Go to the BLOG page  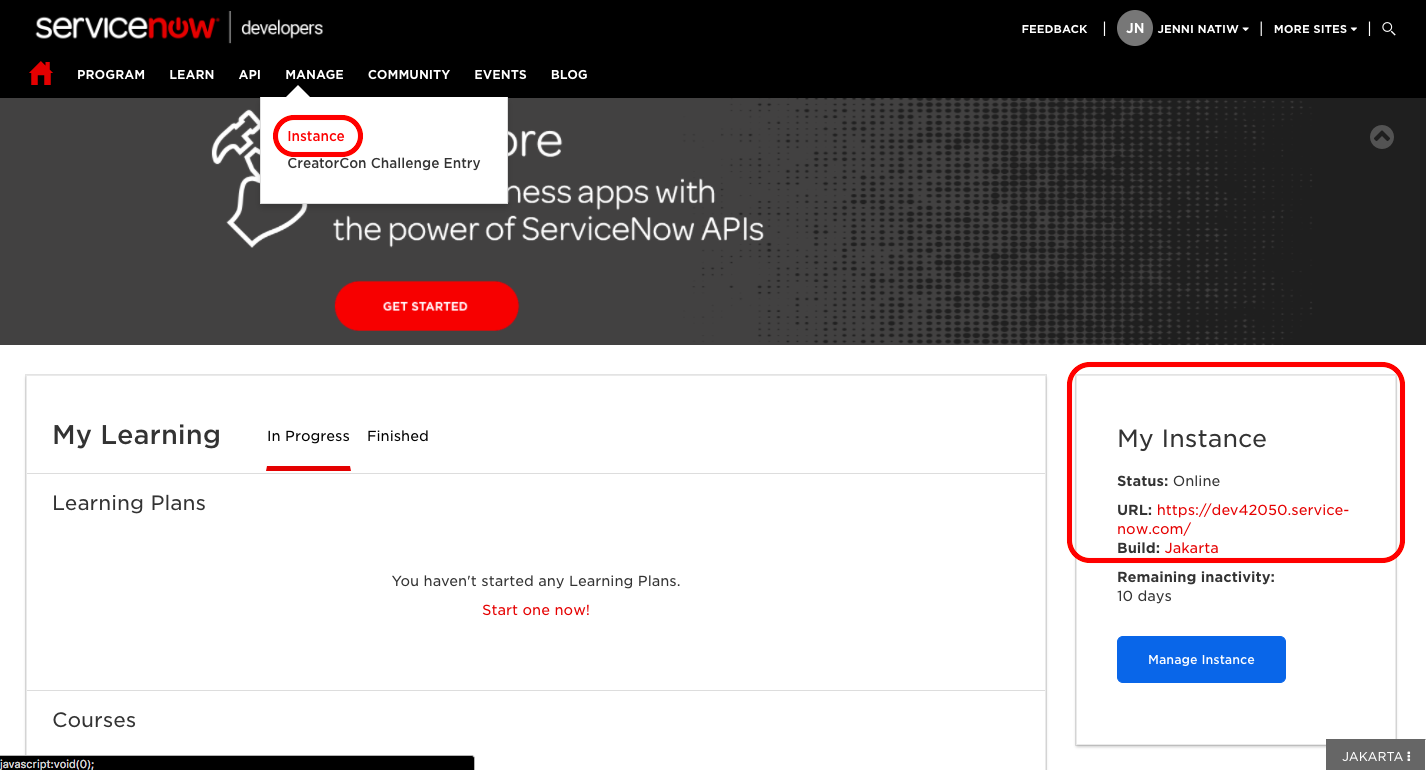tap(569, 74)
